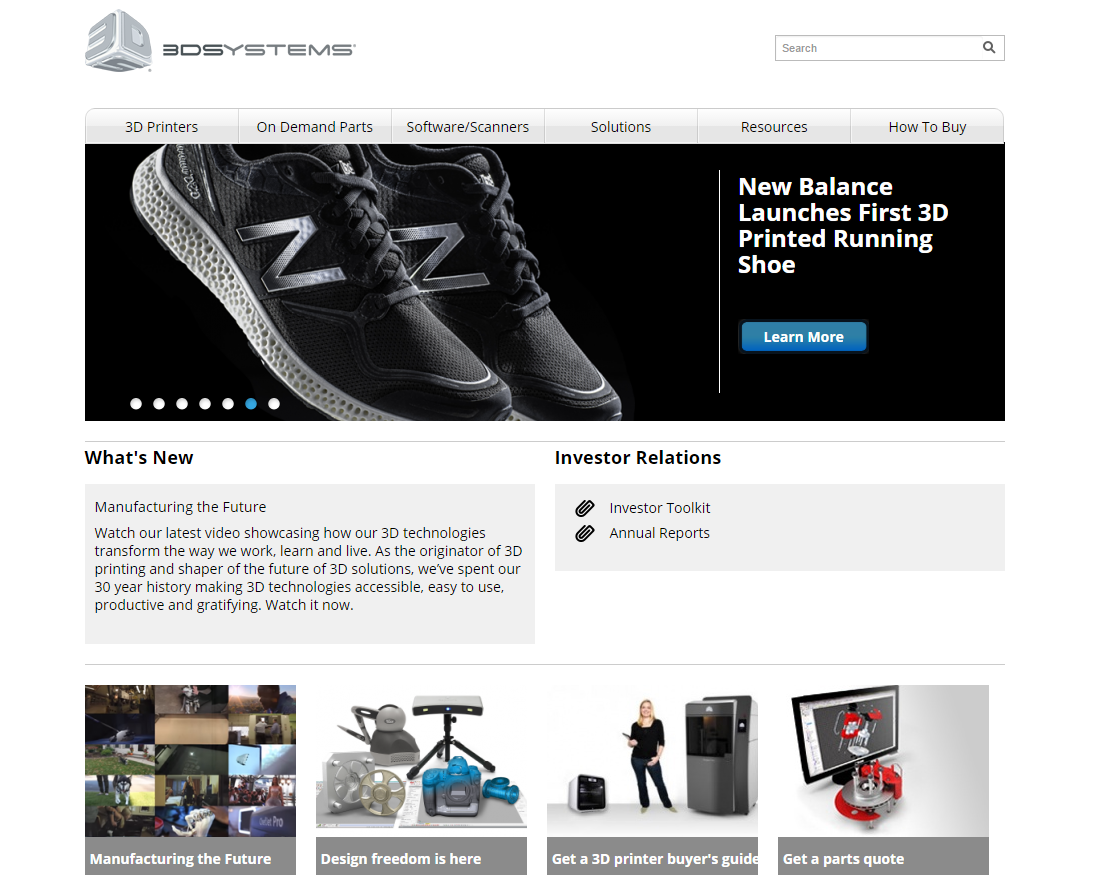The height and width of the screenshot is (881, 1097).
Task: Click the paperclip icon beside Investor Toolkit
Action: coord(585,508)
